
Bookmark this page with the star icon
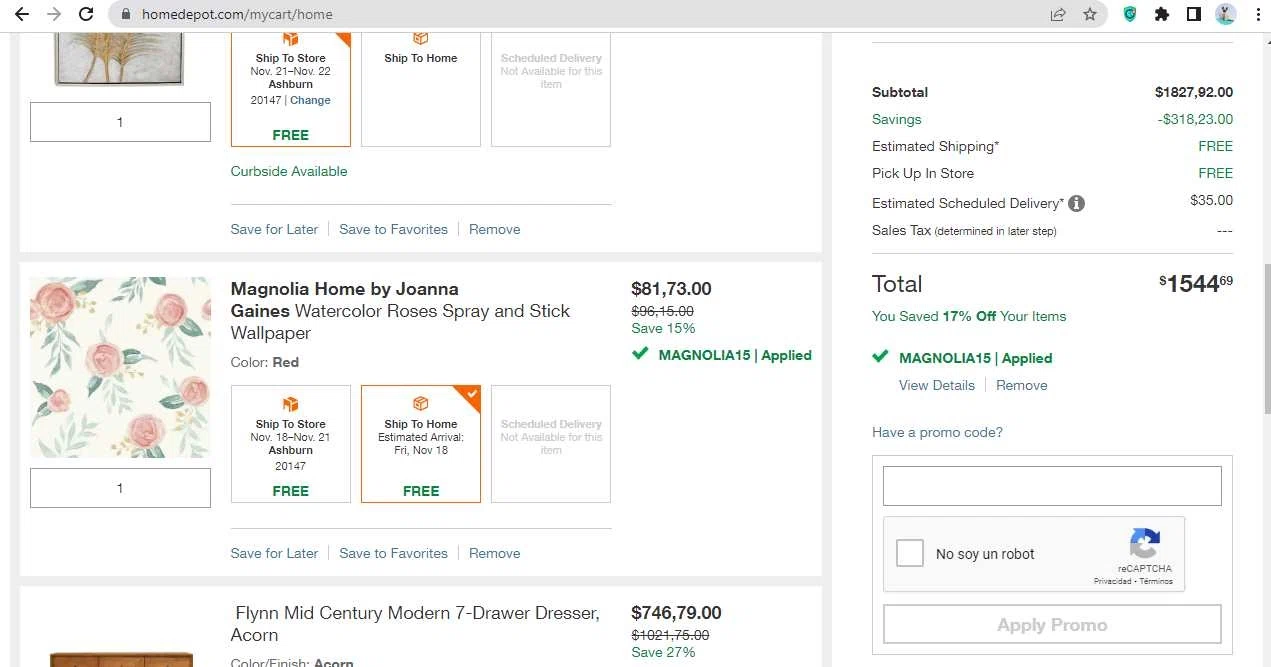[x=1090, y=14]
